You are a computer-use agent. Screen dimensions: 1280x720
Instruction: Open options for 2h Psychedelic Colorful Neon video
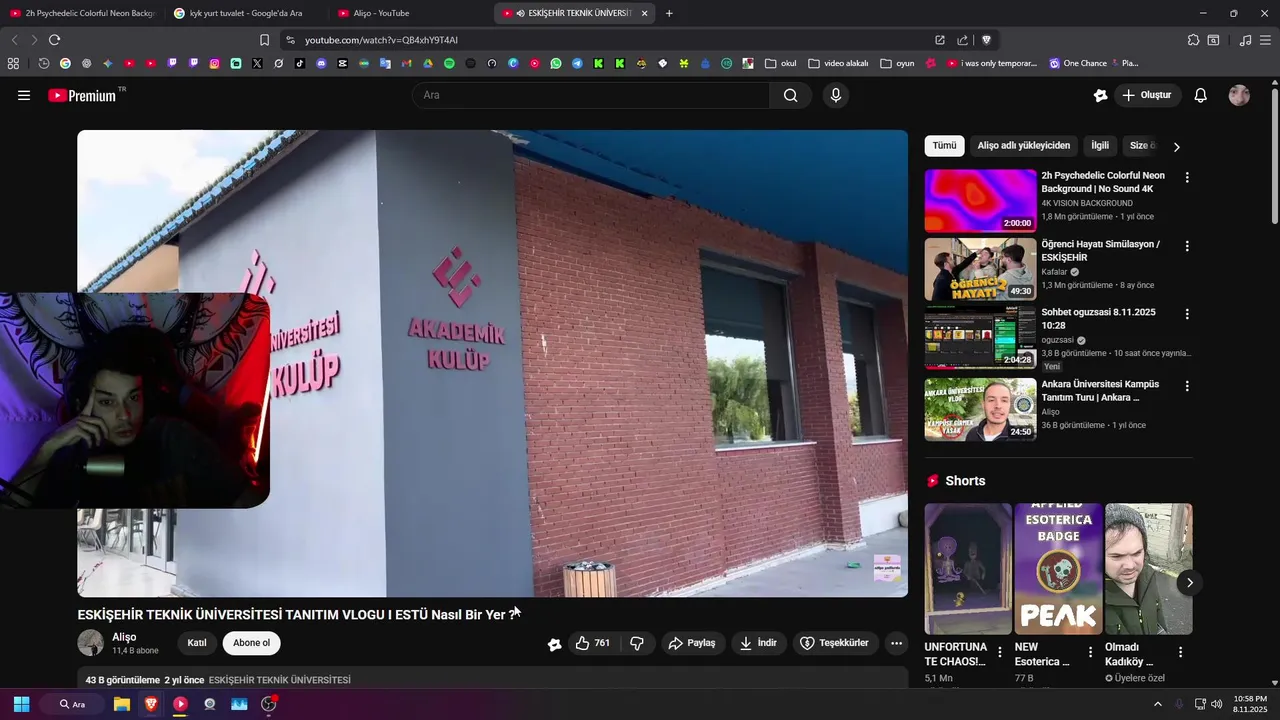(x=1187, y=177)
